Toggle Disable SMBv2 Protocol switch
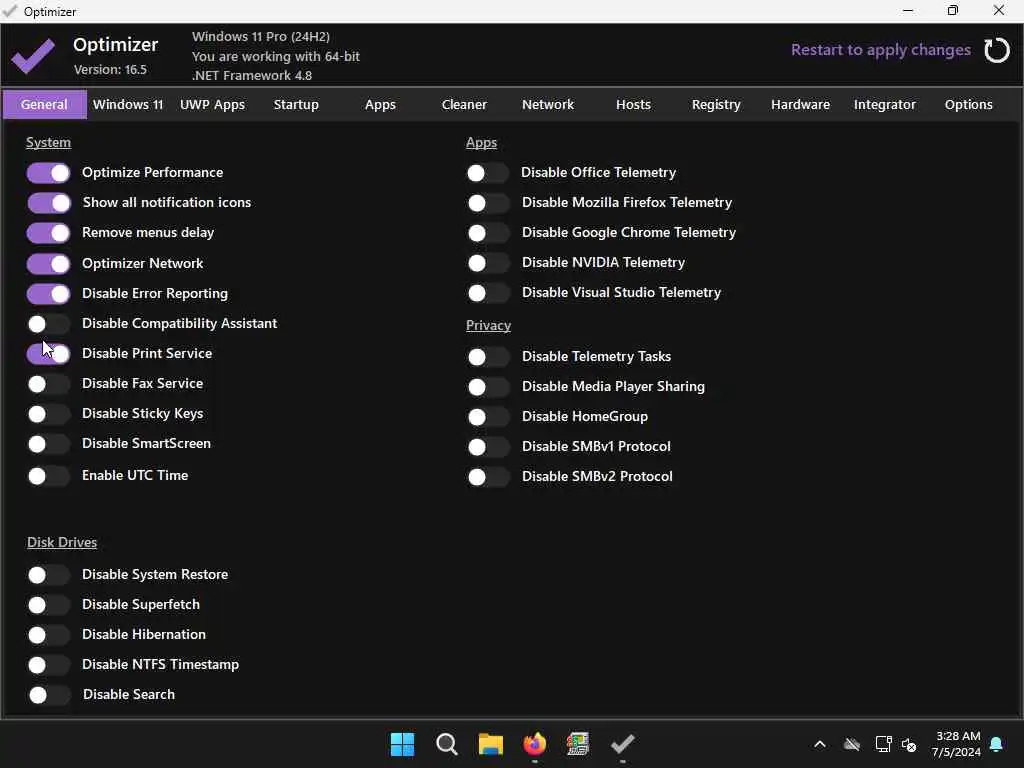This screenshot has width=1024, height=768. (488, 477)
